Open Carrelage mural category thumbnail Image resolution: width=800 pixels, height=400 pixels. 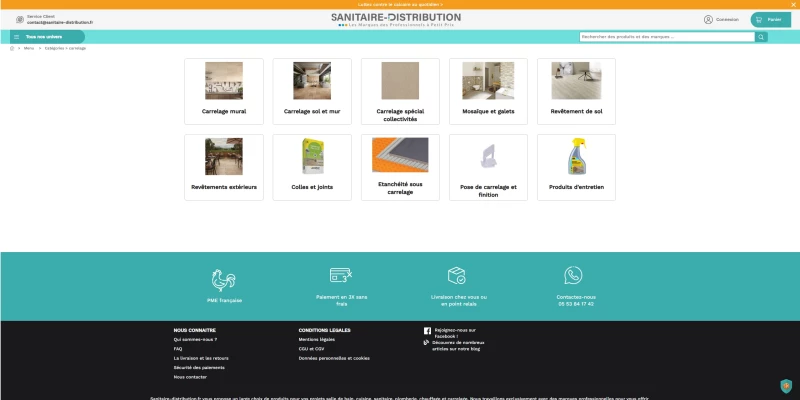click(x=224, y=81)
